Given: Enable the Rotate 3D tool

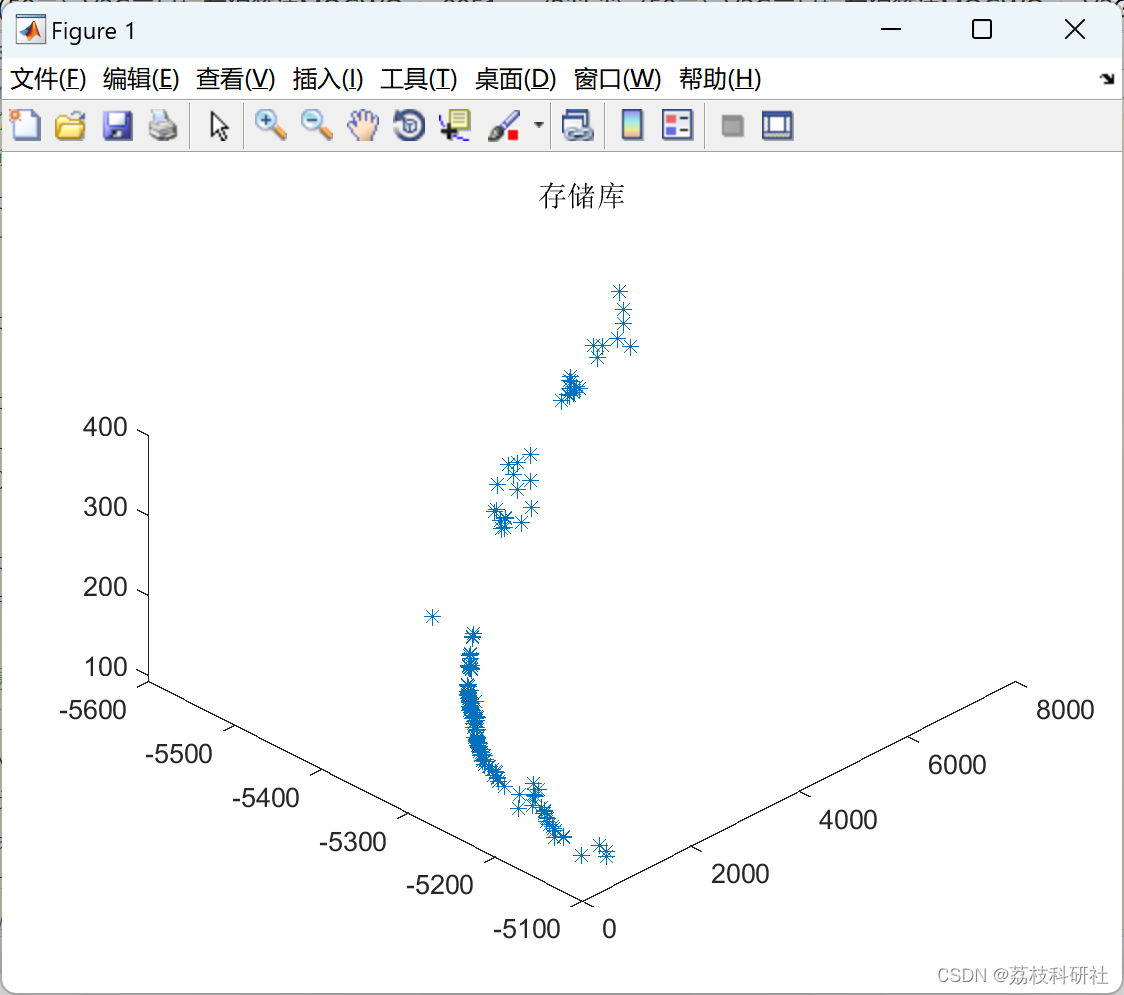Looking at the screenshot, I should (x=409, y=125).
